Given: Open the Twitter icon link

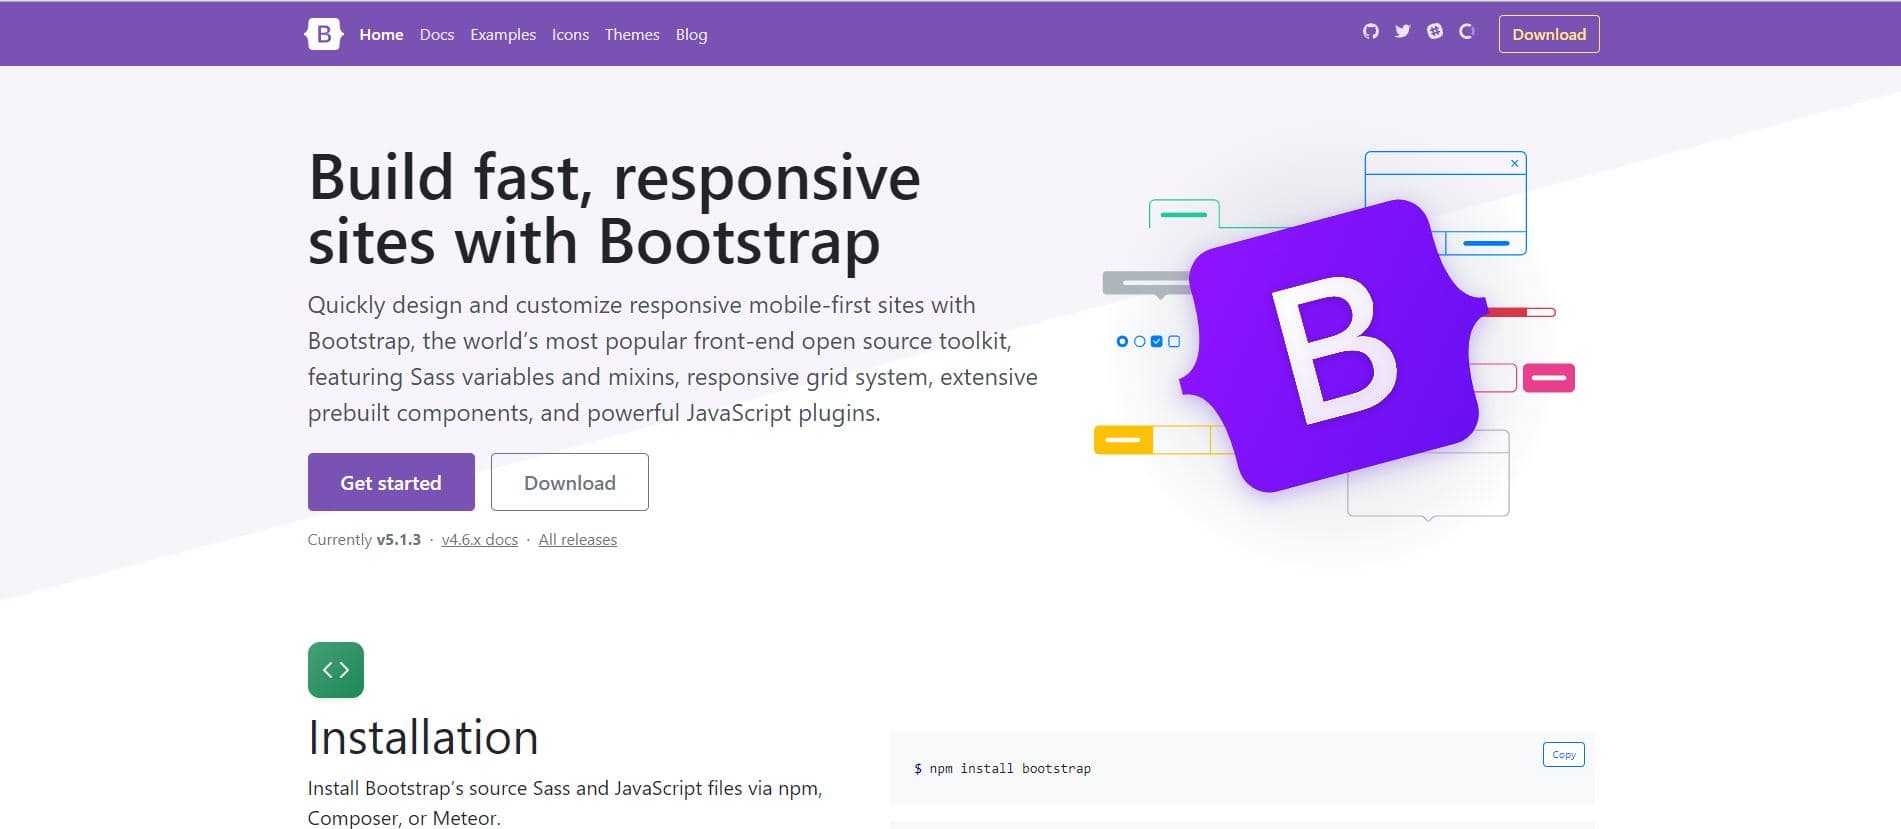Looking at the screenshot, I should click(1403, 32).
